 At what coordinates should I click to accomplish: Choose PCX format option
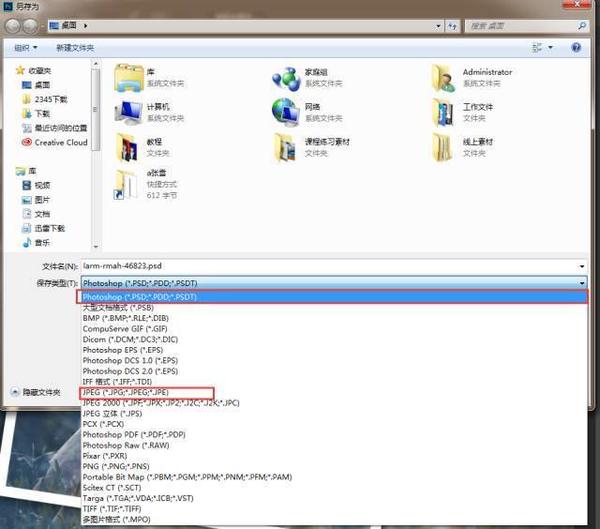(334, 424)
